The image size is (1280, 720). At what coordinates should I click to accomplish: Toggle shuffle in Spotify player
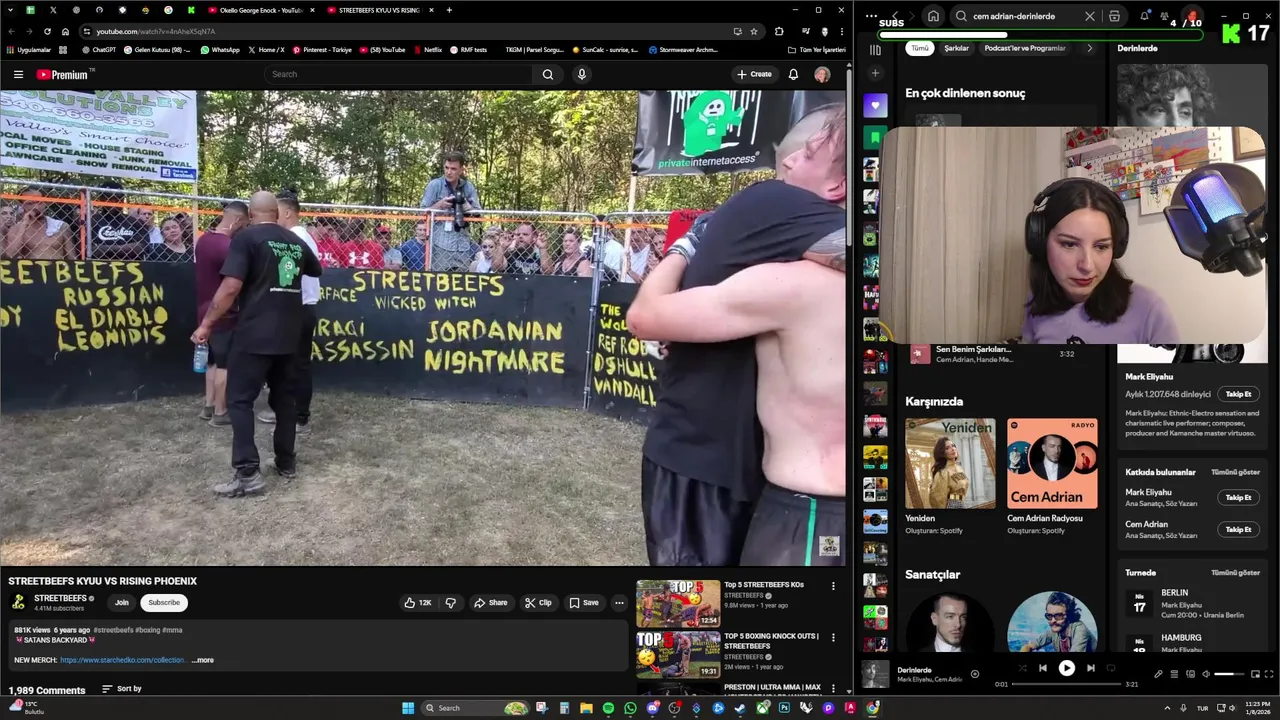(x=1021, y=668)
